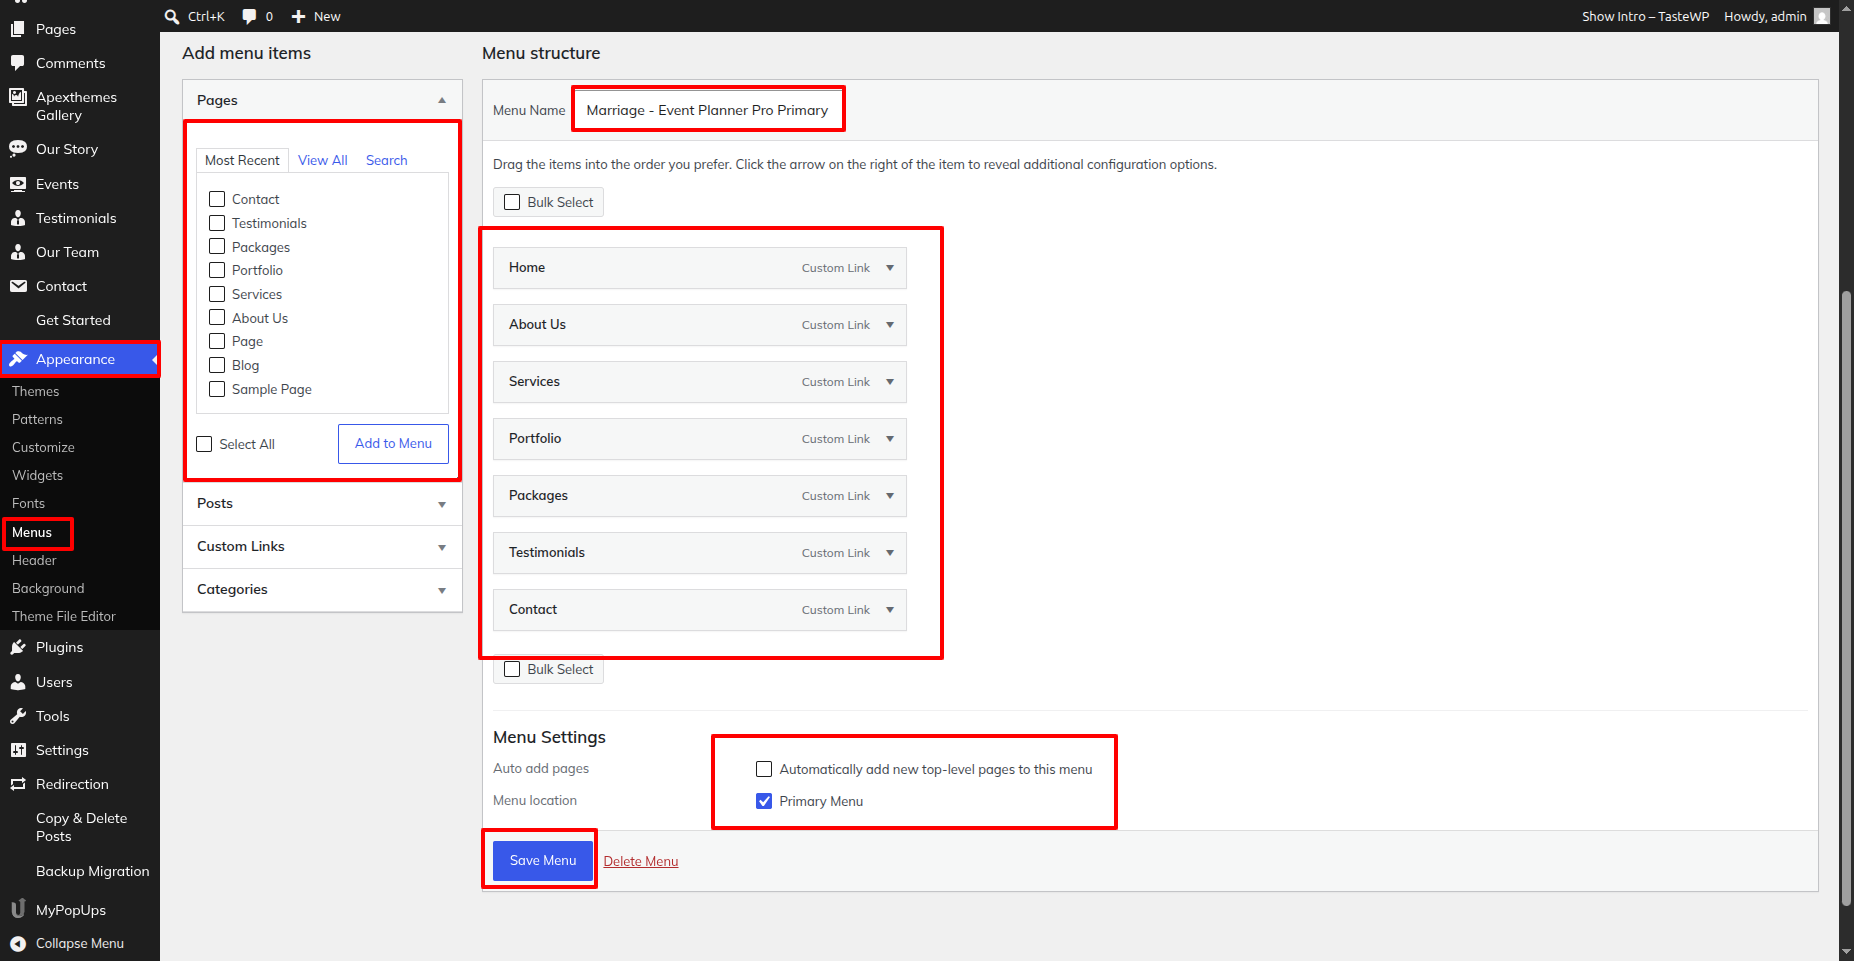Toggle the top Bulk Select checkbox

point(512,202)
